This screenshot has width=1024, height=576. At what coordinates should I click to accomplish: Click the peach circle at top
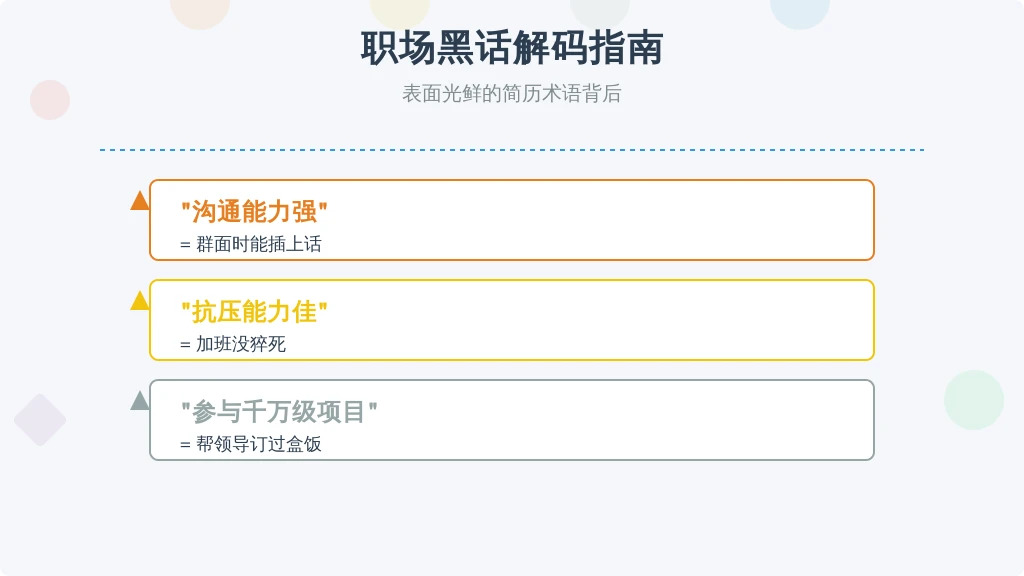tap(200, 10)
